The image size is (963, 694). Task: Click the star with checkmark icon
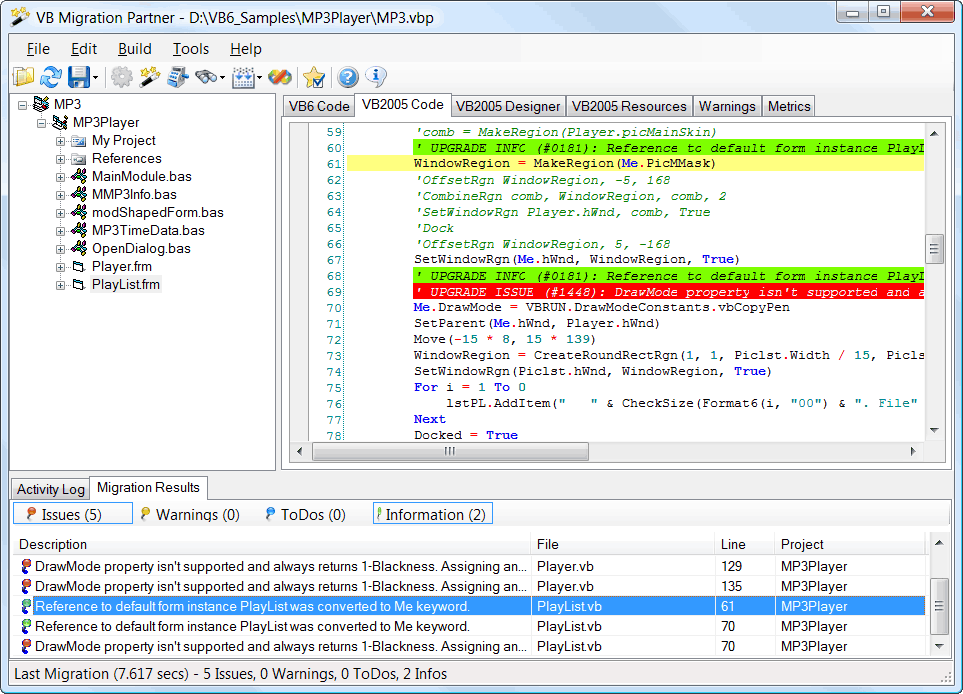coord(314,77)
